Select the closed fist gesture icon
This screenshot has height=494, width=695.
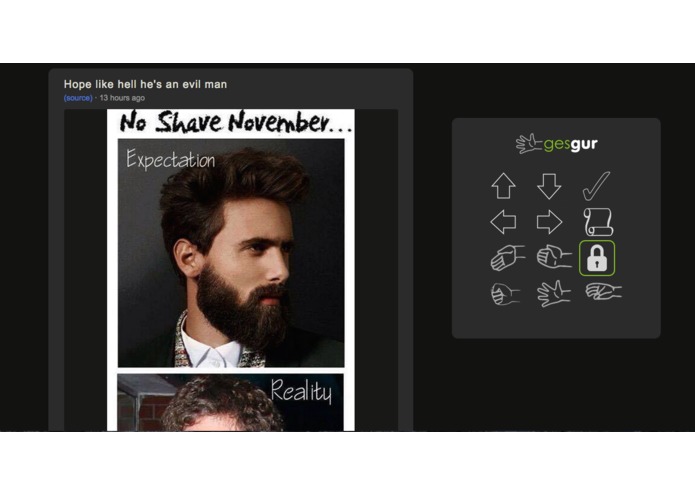click(505, 294)
